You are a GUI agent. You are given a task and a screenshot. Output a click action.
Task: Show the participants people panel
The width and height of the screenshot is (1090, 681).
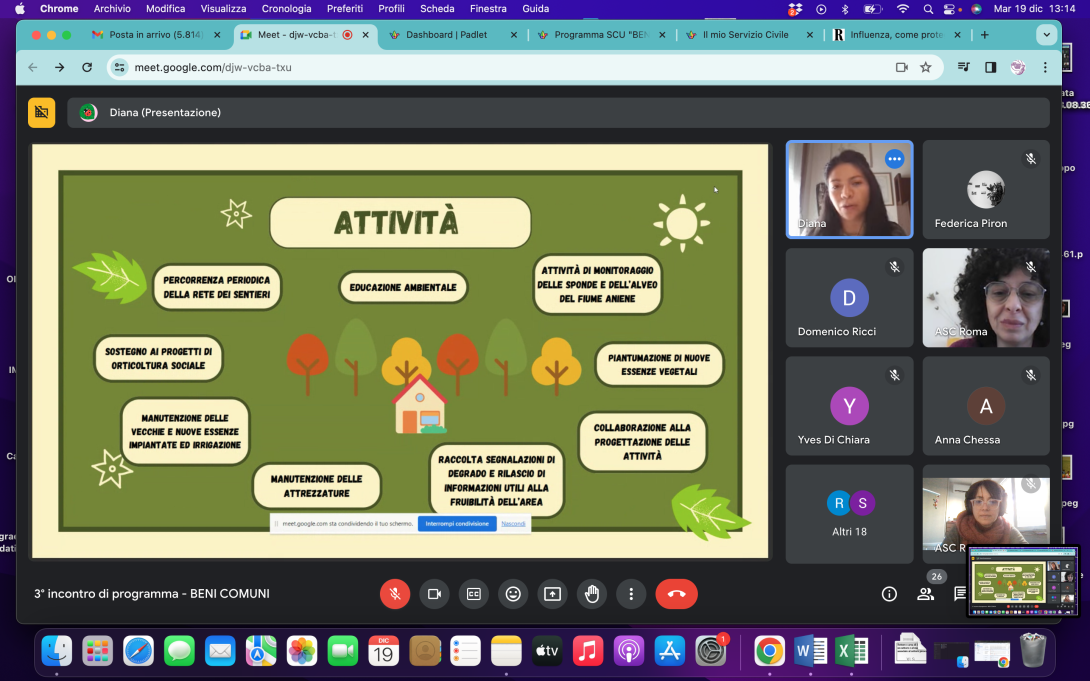(926, 594)
